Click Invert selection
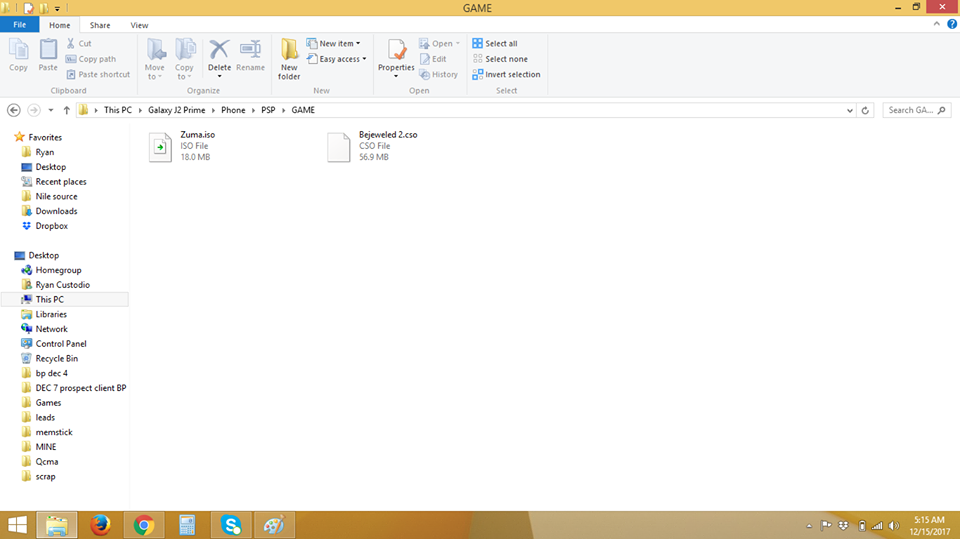This screenshot has height=539, width=960. (x=506, y=74)
